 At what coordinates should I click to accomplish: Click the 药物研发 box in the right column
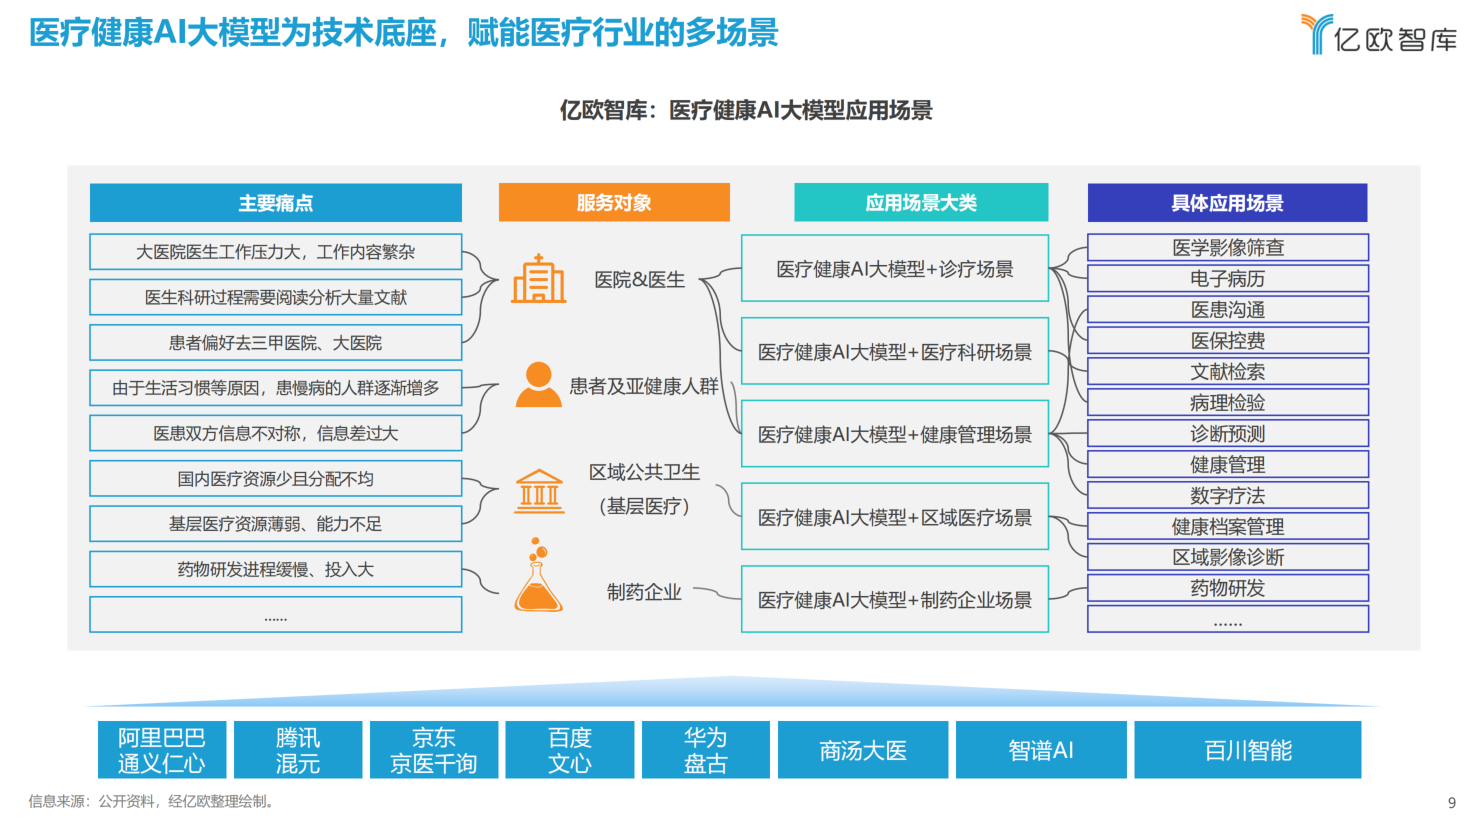pyautogui.click(x=1227, y=587)
